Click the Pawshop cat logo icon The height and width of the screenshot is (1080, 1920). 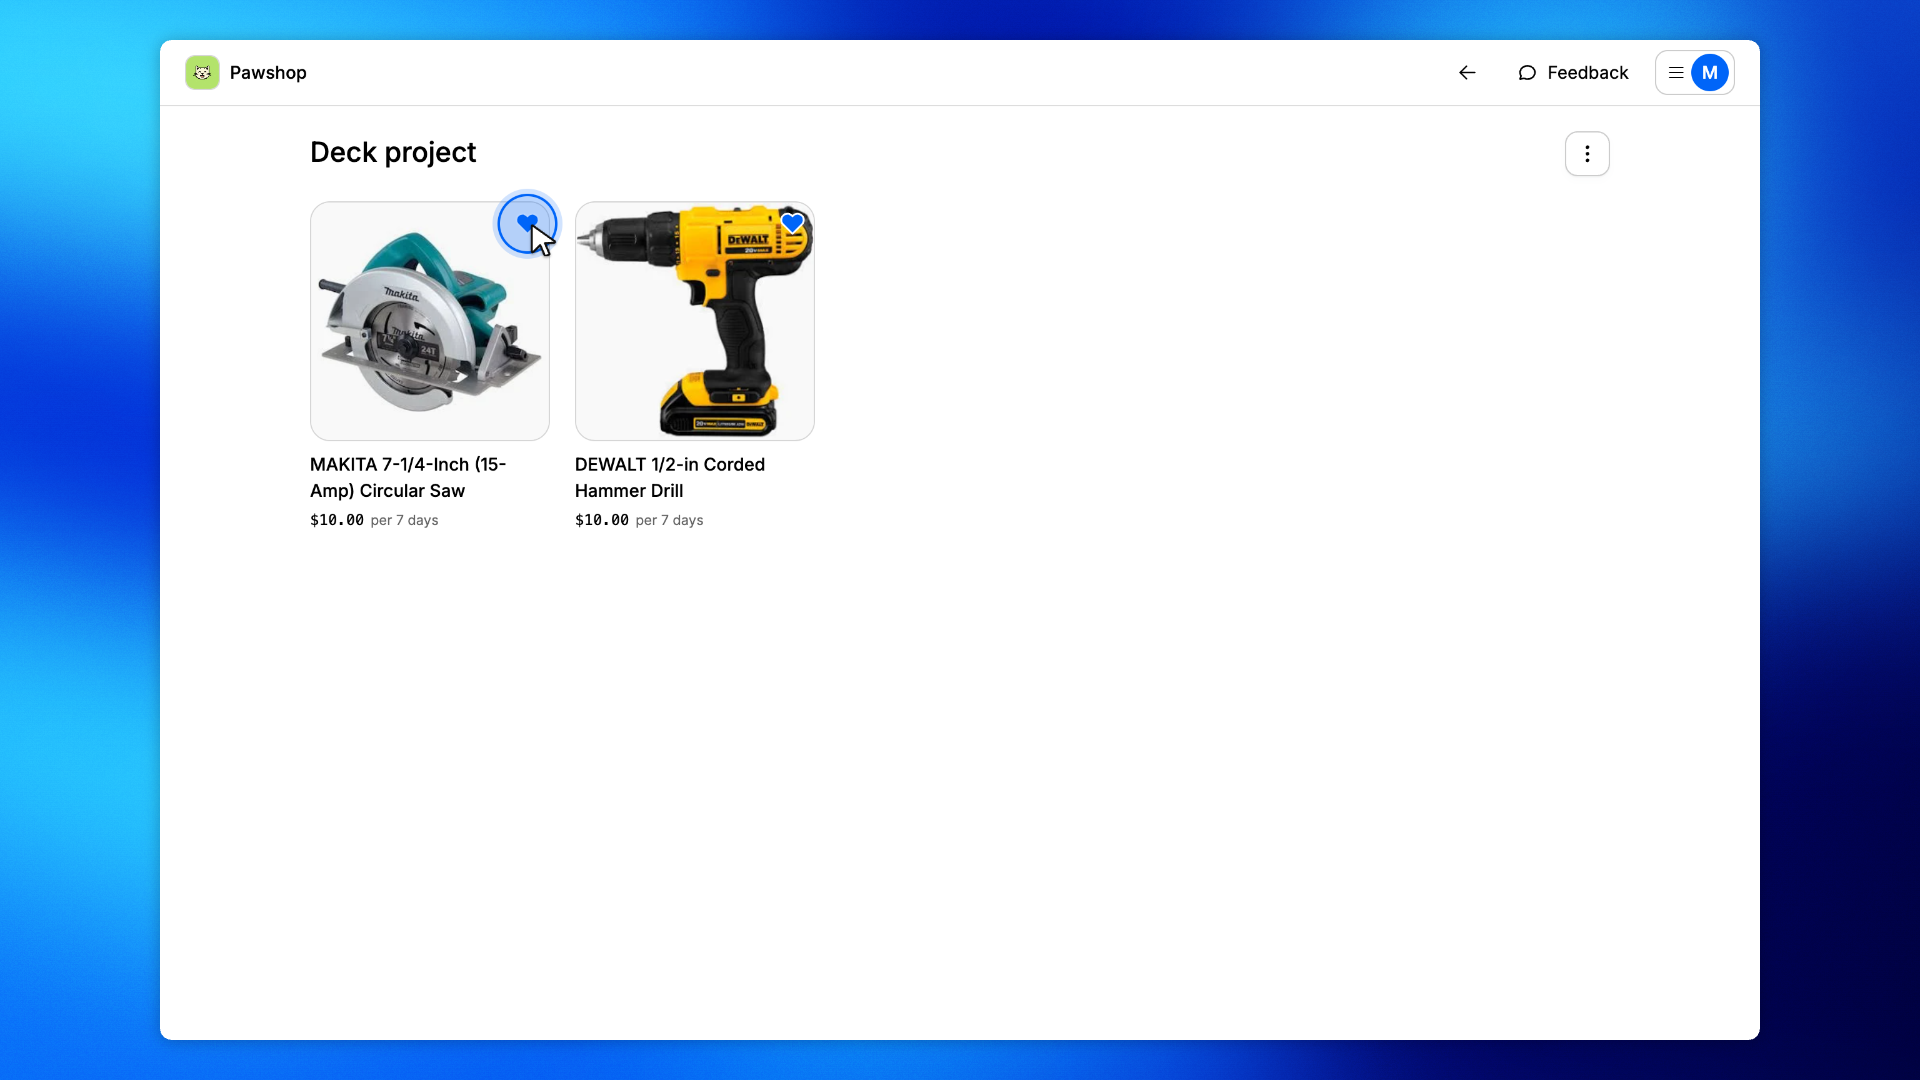[x=202, y=73]
